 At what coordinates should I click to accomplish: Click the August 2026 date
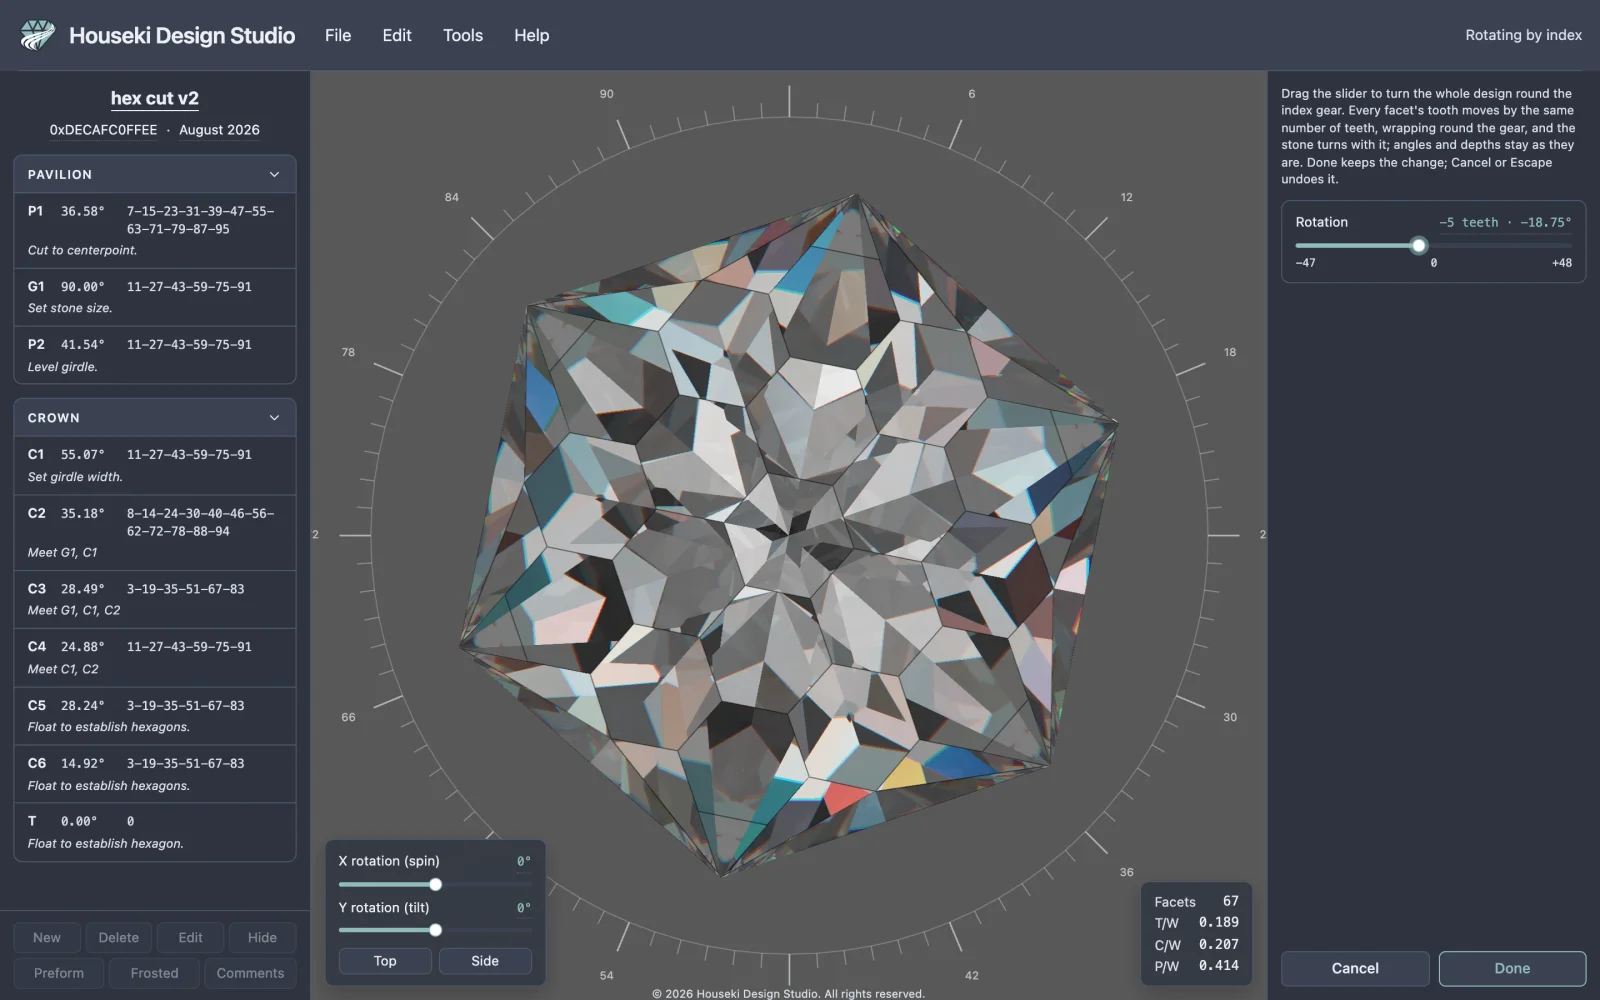[x=219, y=130]
